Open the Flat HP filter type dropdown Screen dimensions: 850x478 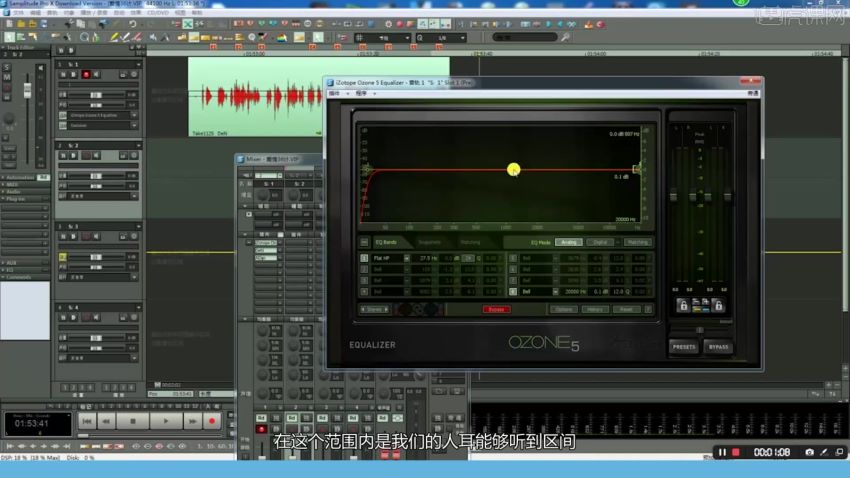pyautogui.click(x=407, y=259)
